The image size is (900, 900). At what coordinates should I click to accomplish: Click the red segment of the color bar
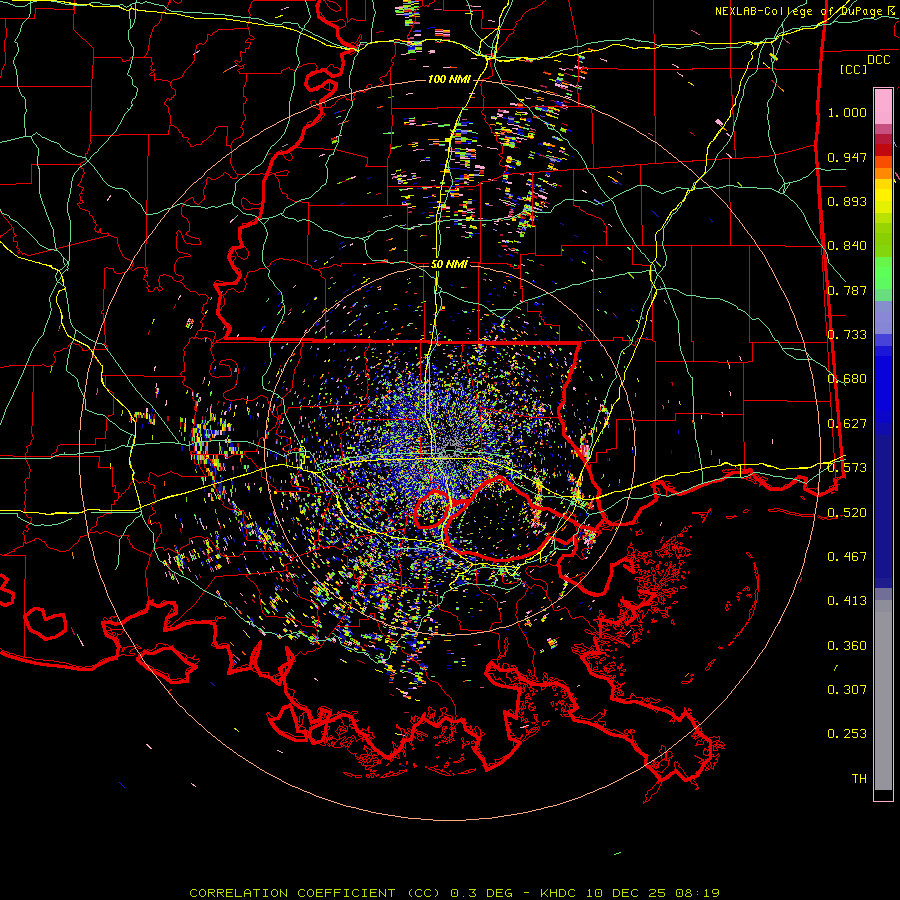[883, 150]
